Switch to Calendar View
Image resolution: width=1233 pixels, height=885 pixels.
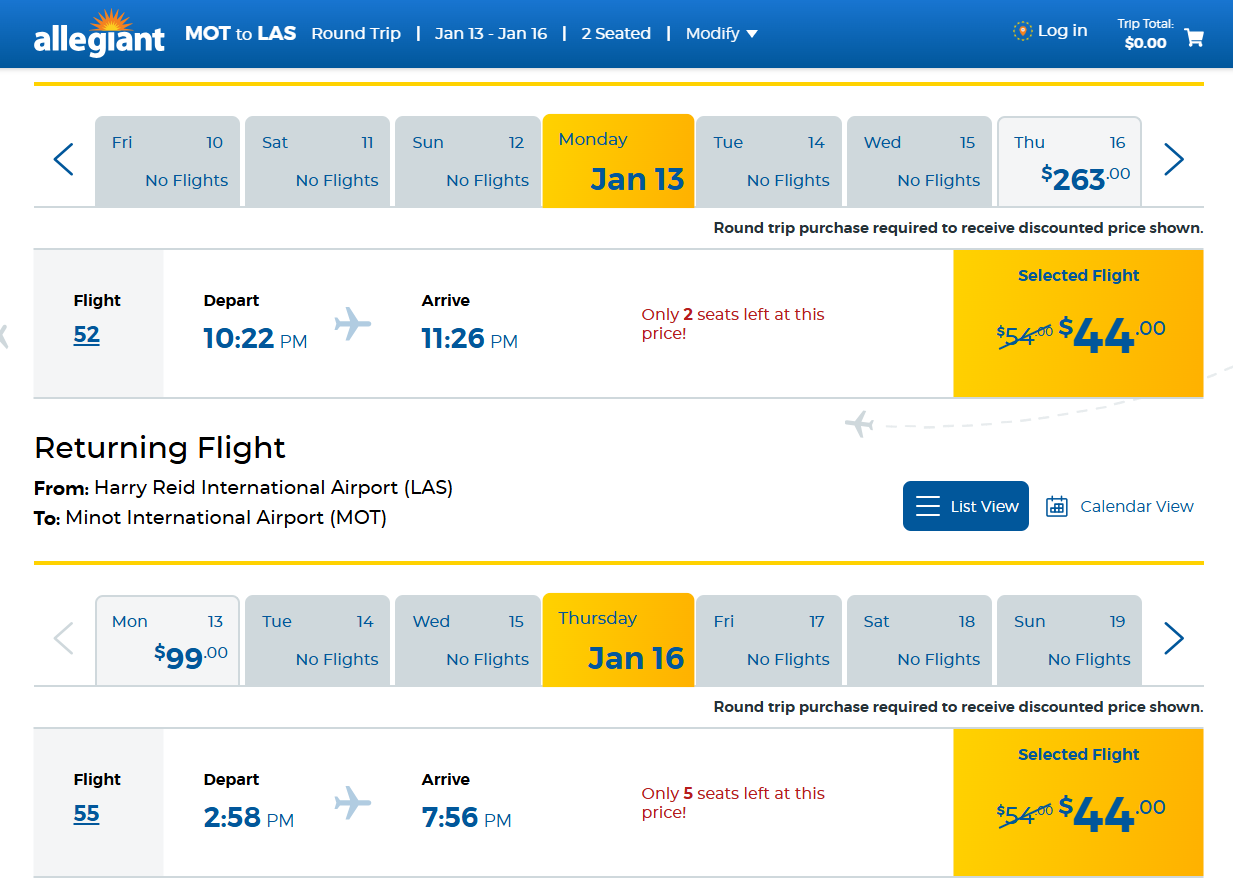point(1120,506)
